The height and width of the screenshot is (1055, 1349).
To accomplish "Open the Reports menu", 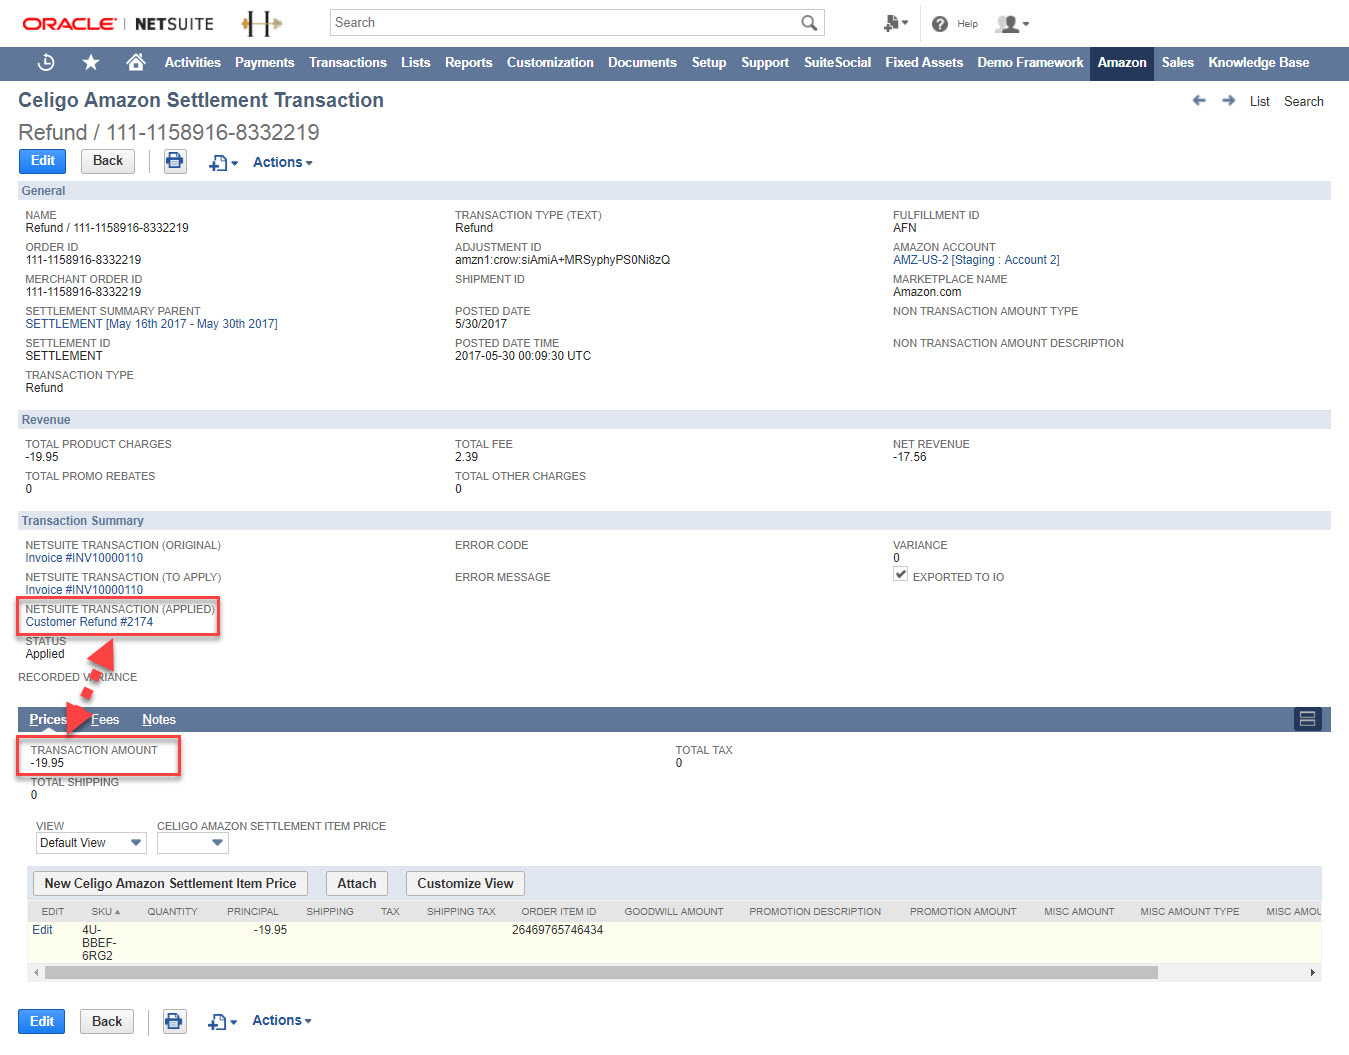I will pyautogui.click(x=469, y=62).
